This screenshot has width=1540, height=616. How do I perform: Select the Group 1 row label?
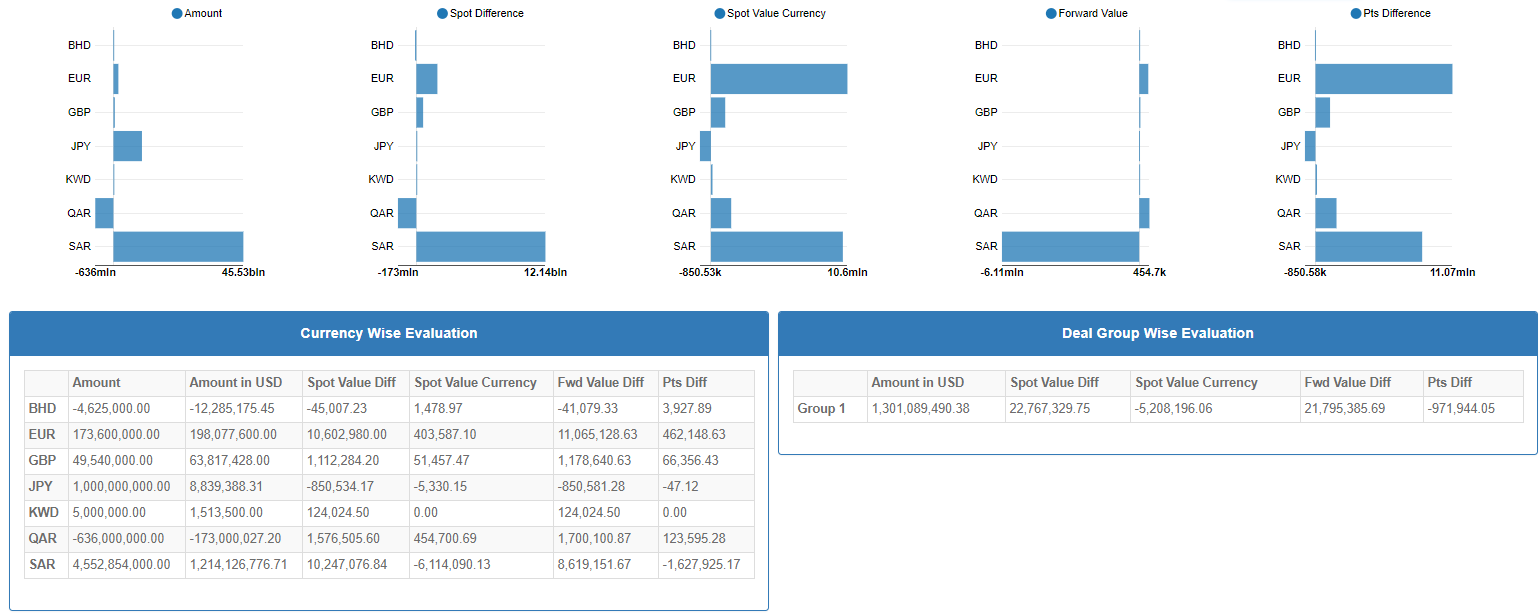click(821, 409)
